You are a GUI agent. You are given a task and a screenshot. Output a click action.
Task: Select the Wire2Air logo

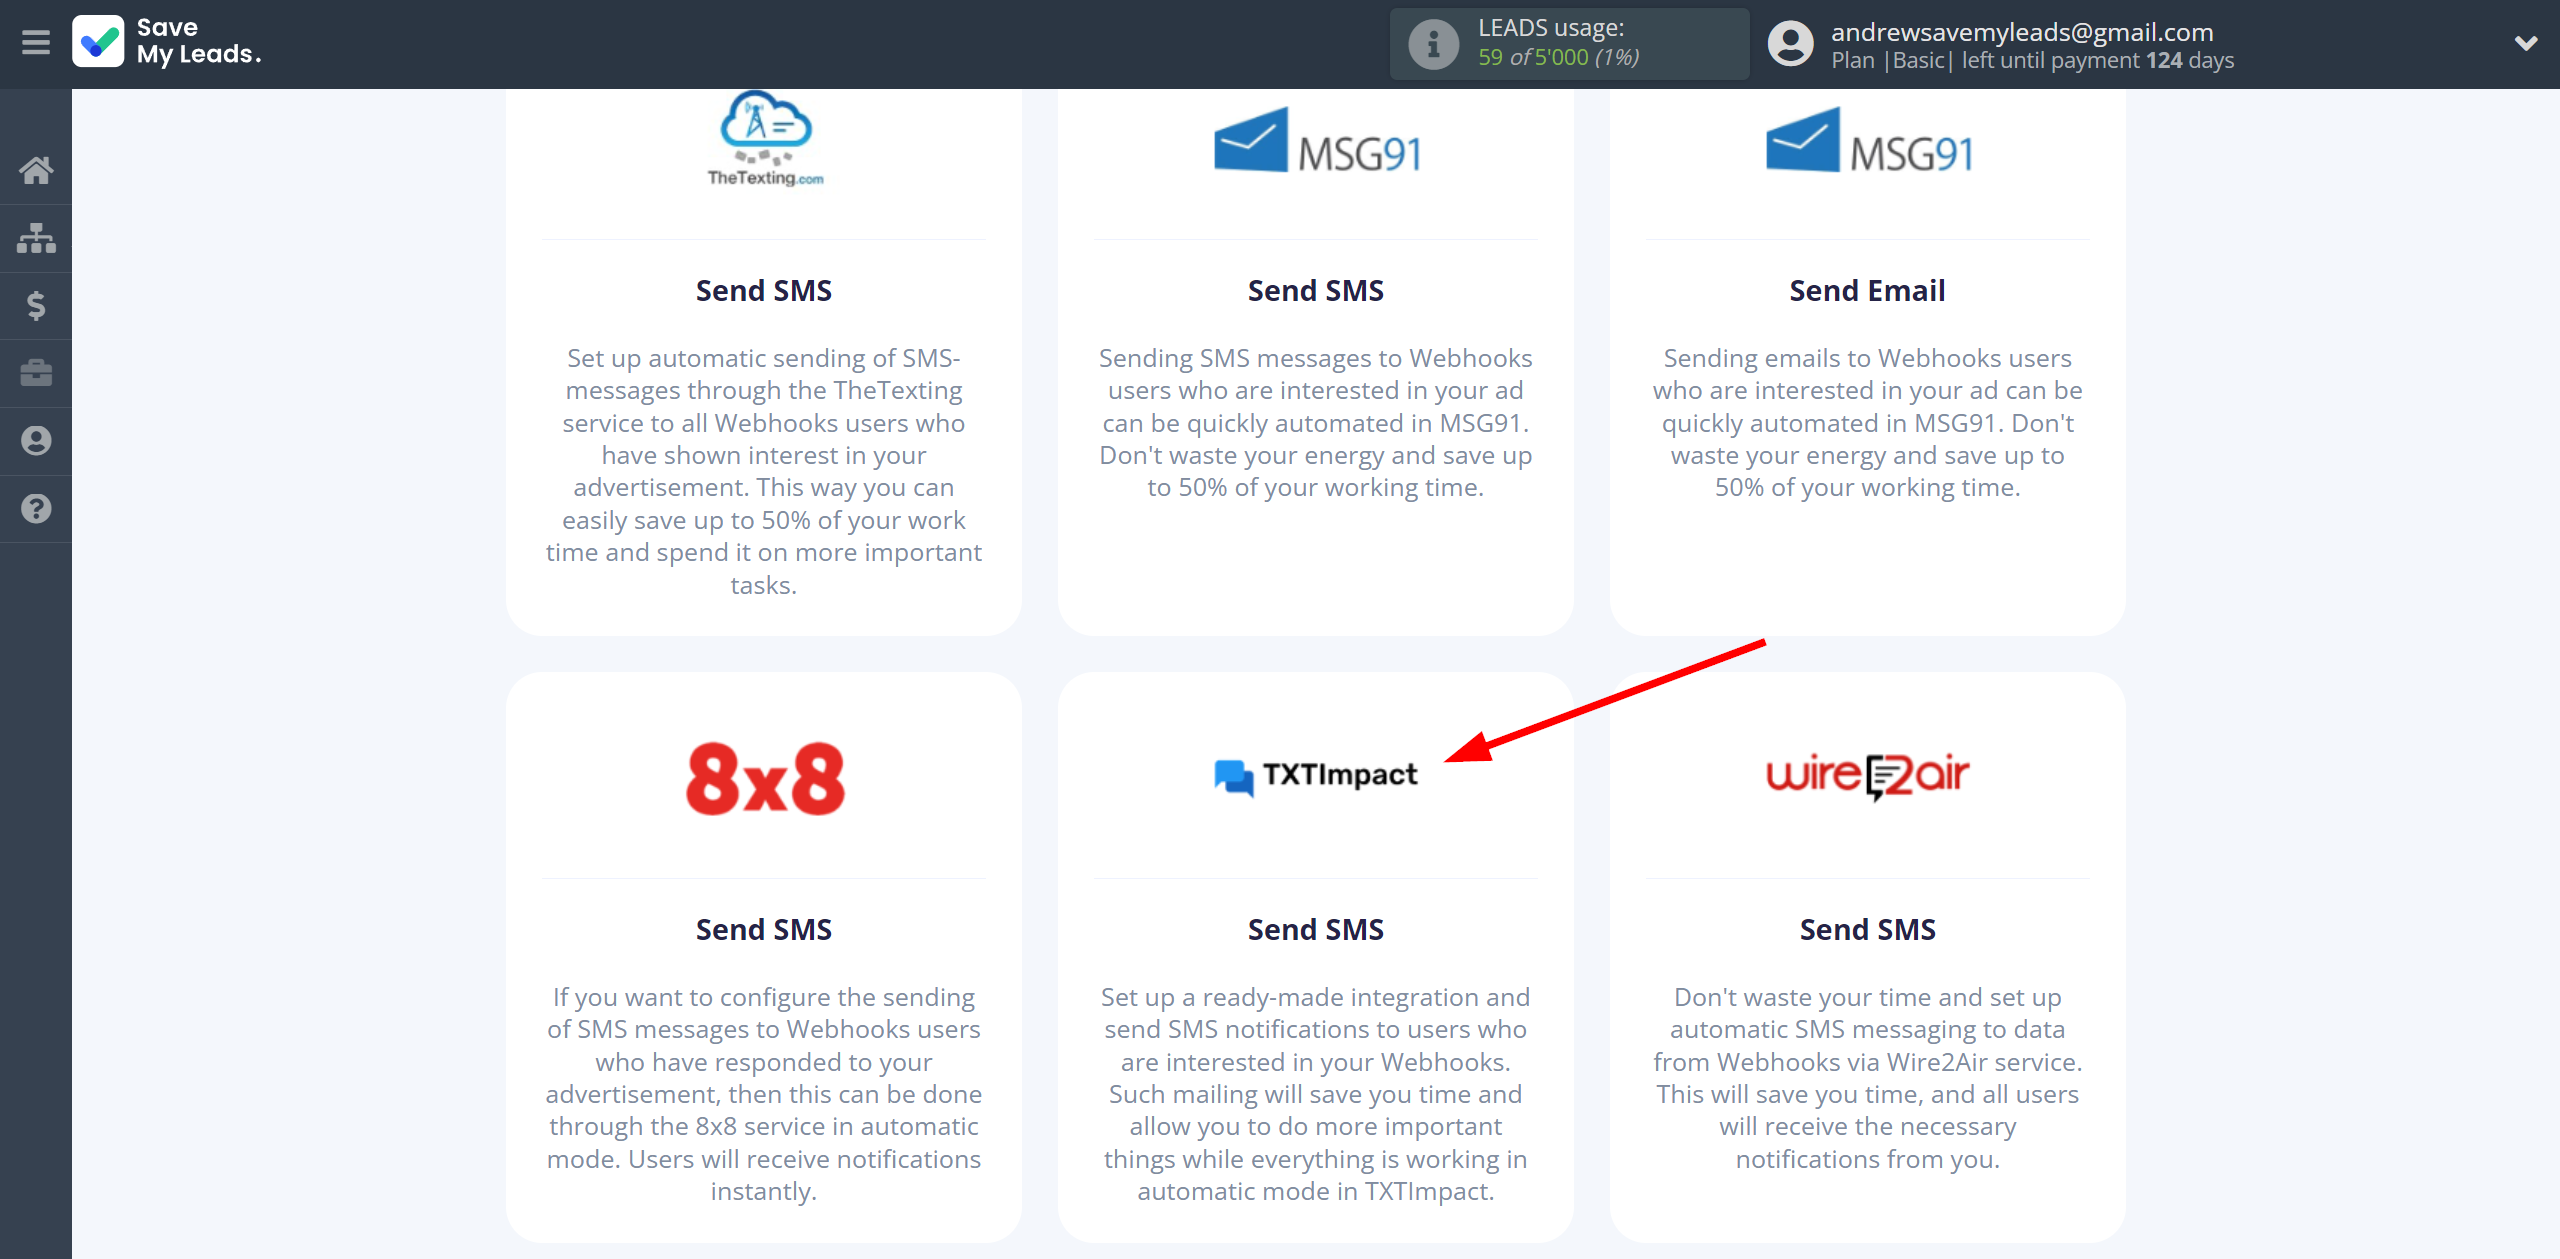point(1867,776)
